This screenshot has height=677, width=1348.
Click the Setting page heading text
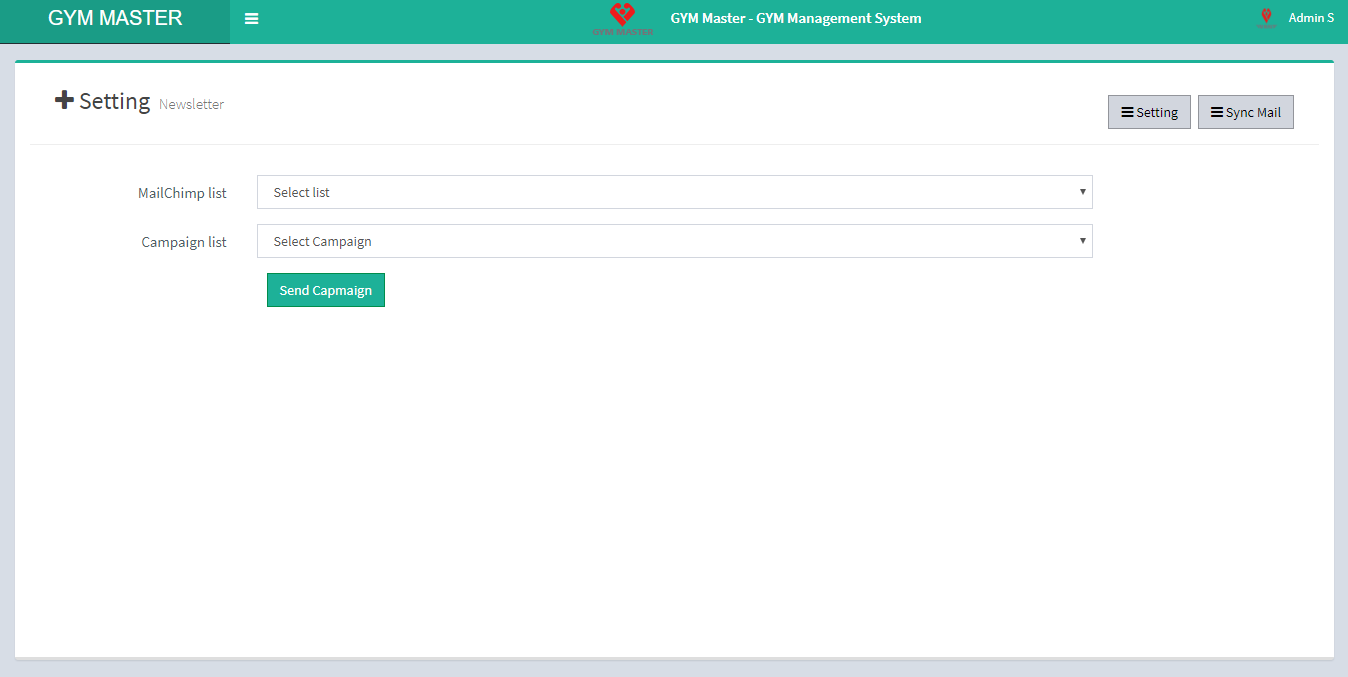click(x=114, y=101)
